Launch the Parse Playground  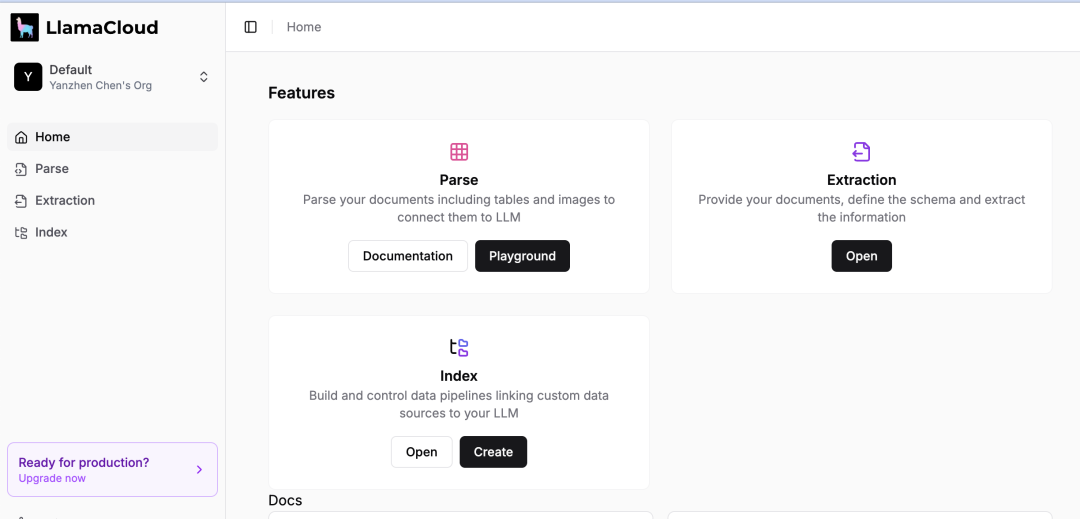(x=522, y=256)
